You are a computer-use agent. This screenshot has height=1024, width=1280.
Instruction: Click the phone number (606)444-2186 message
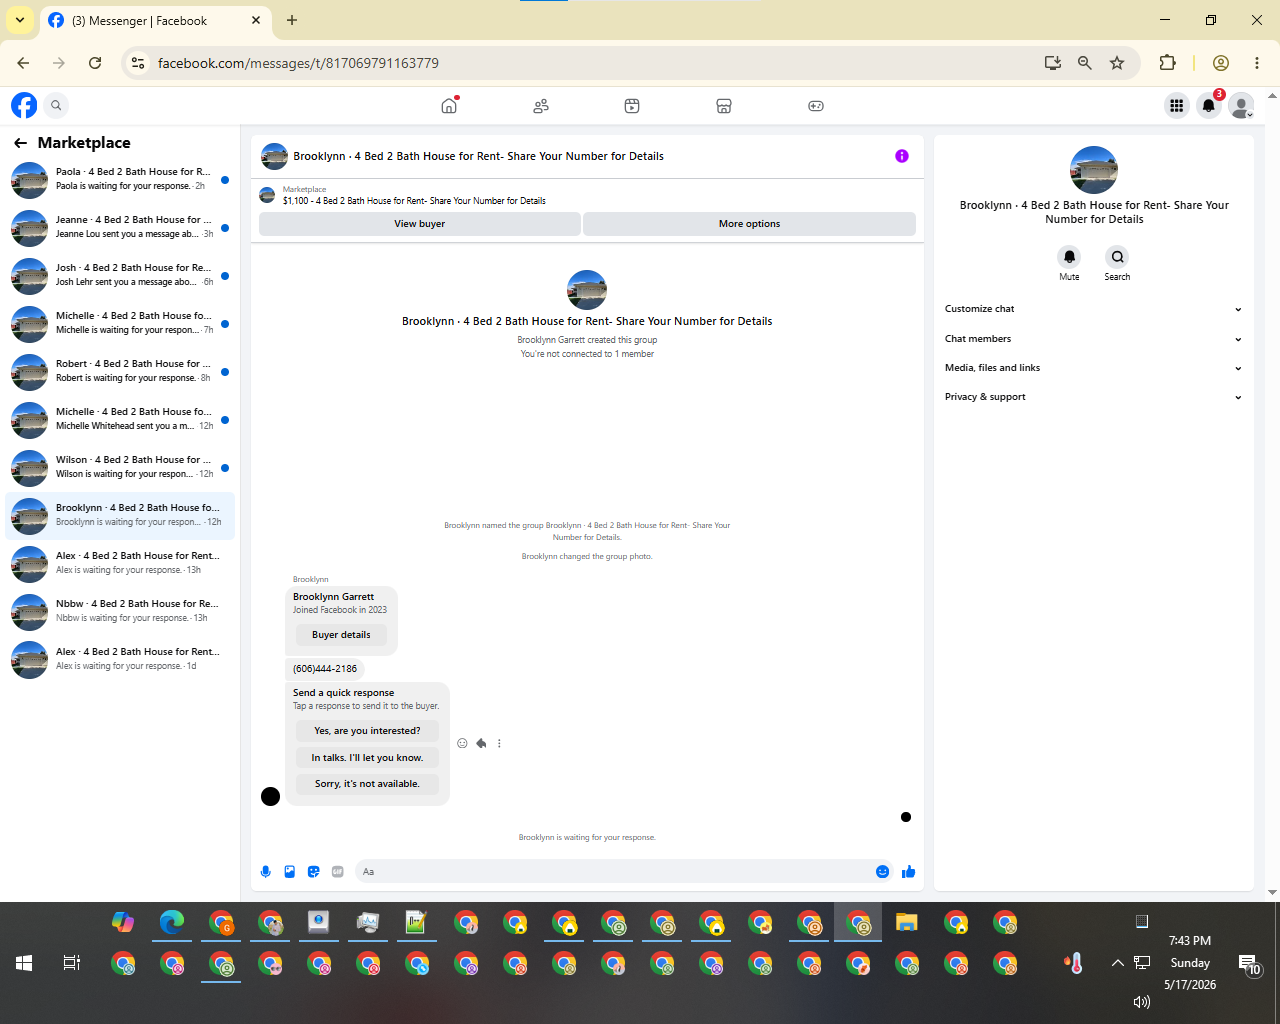point(325,669)
